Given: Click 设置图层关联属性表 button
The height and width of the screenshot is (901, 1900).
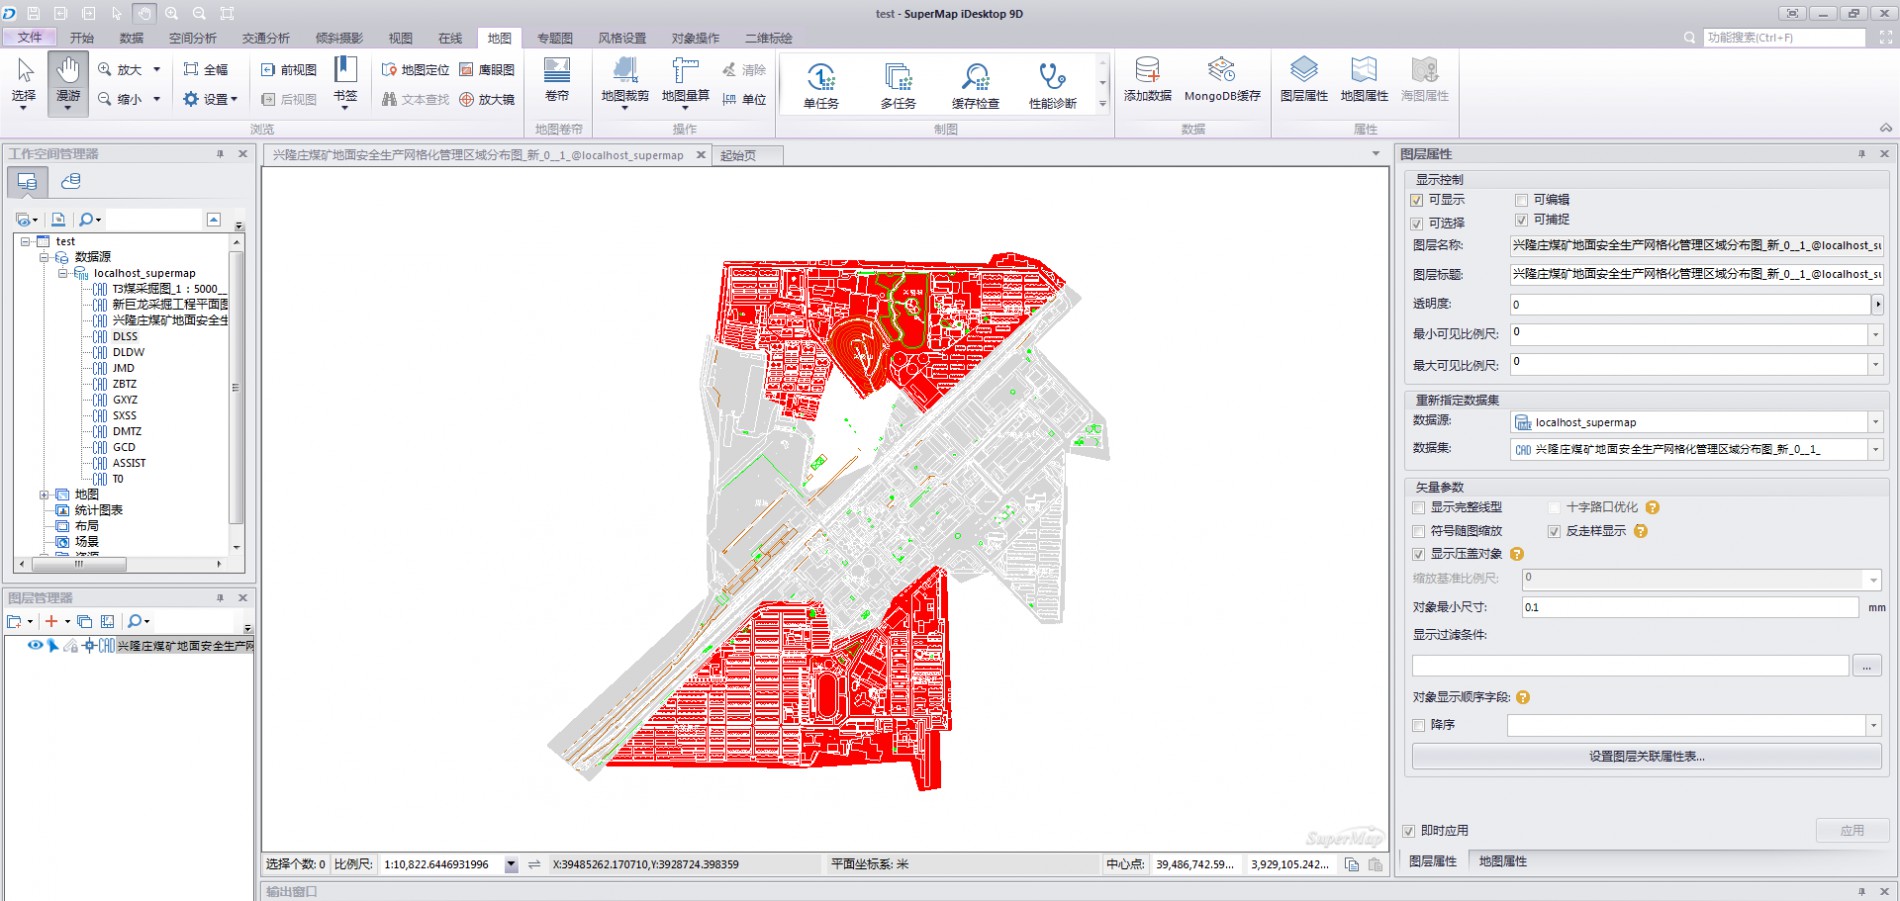Looking at the screenshot, I should click(1647, 757).
